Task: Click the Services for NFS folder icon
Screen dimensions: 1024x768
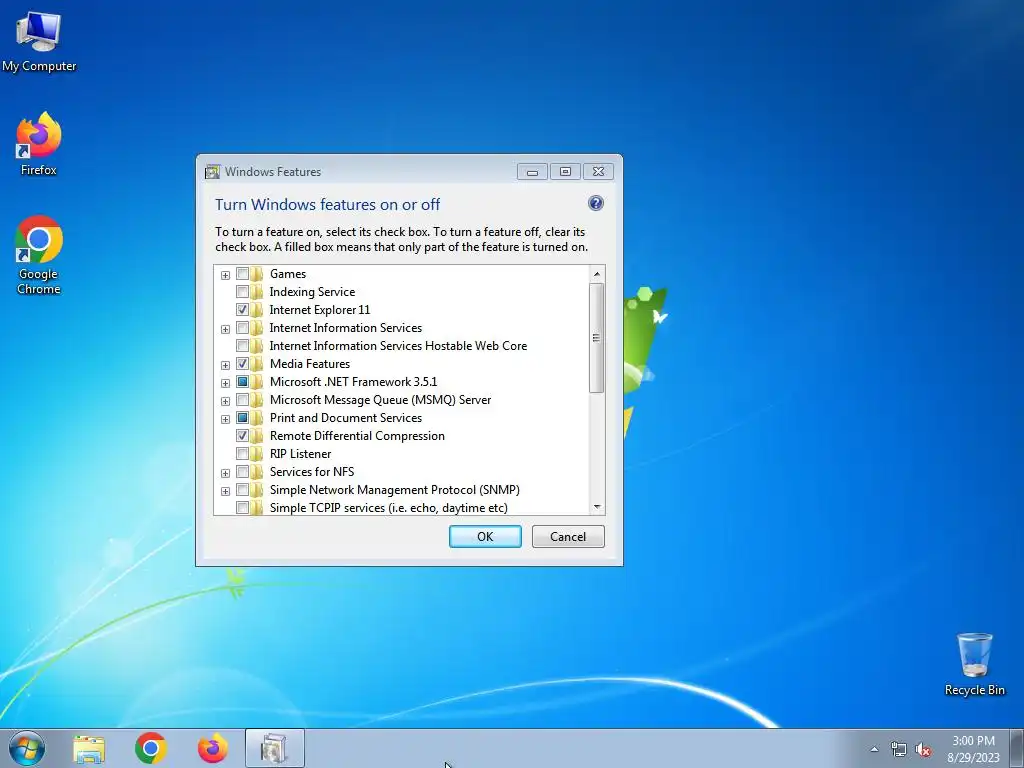Action: point(257,472)
